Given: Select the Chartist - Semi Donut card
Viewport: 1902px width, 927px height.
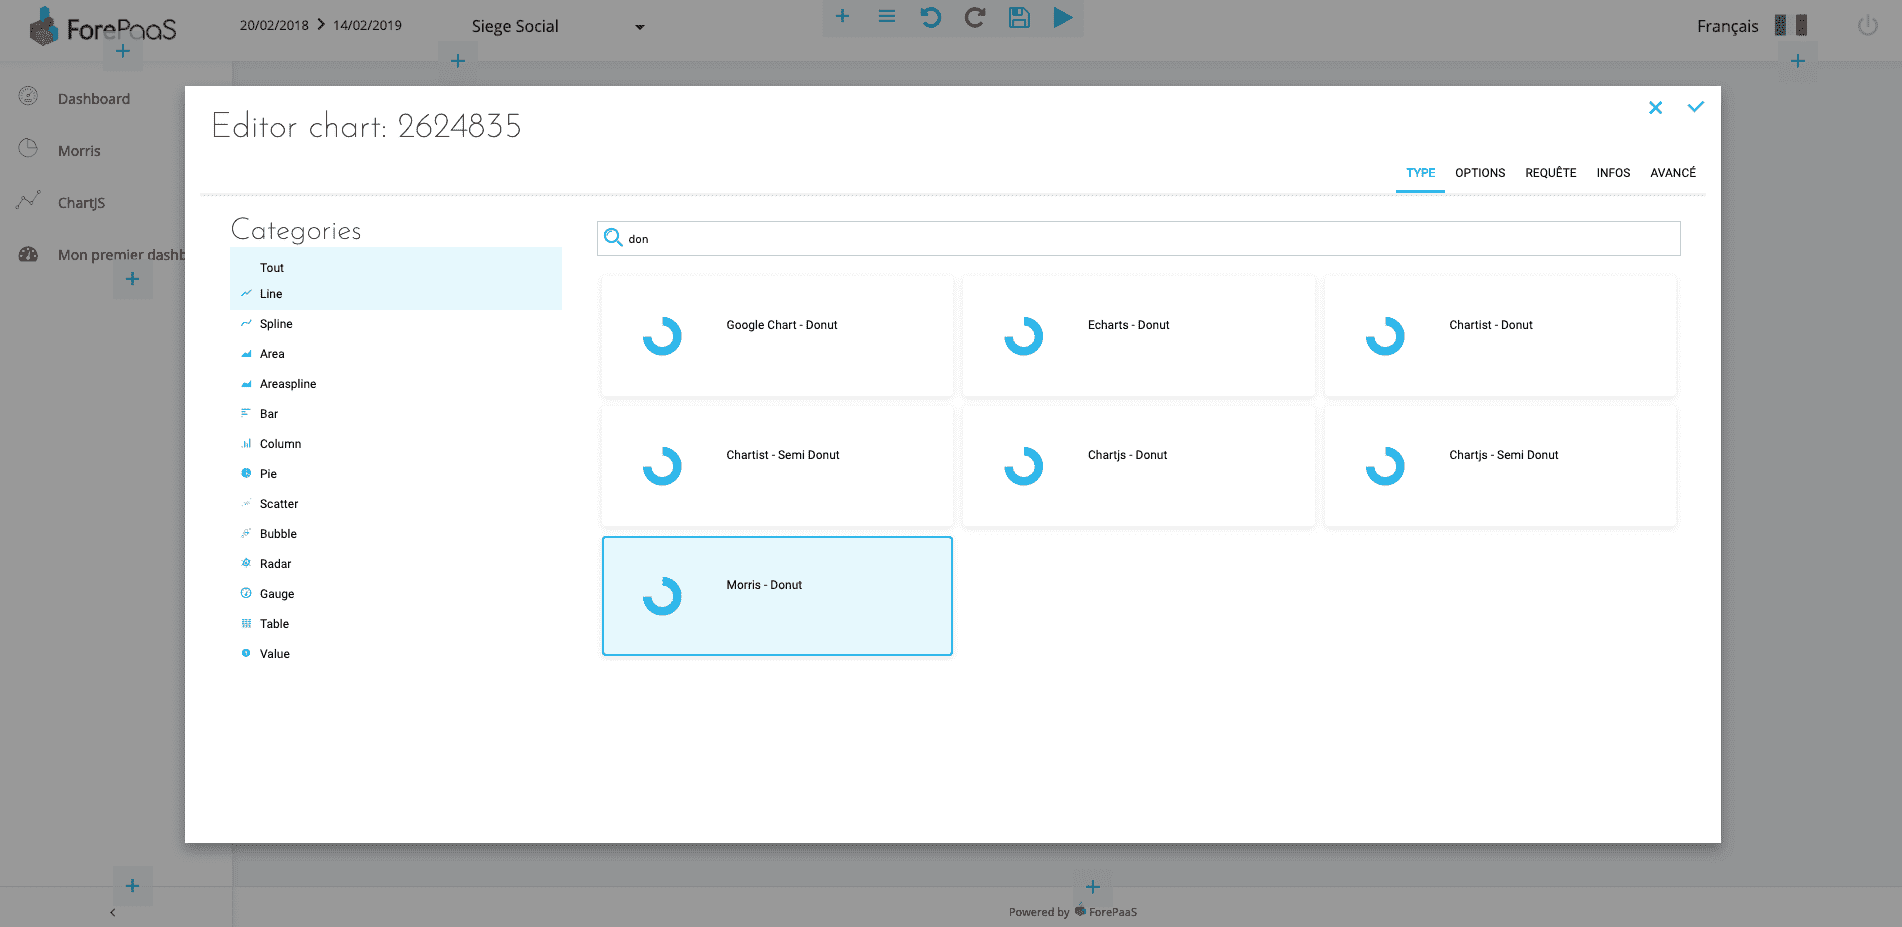Looking at the screenshot, I should (777, 466).
